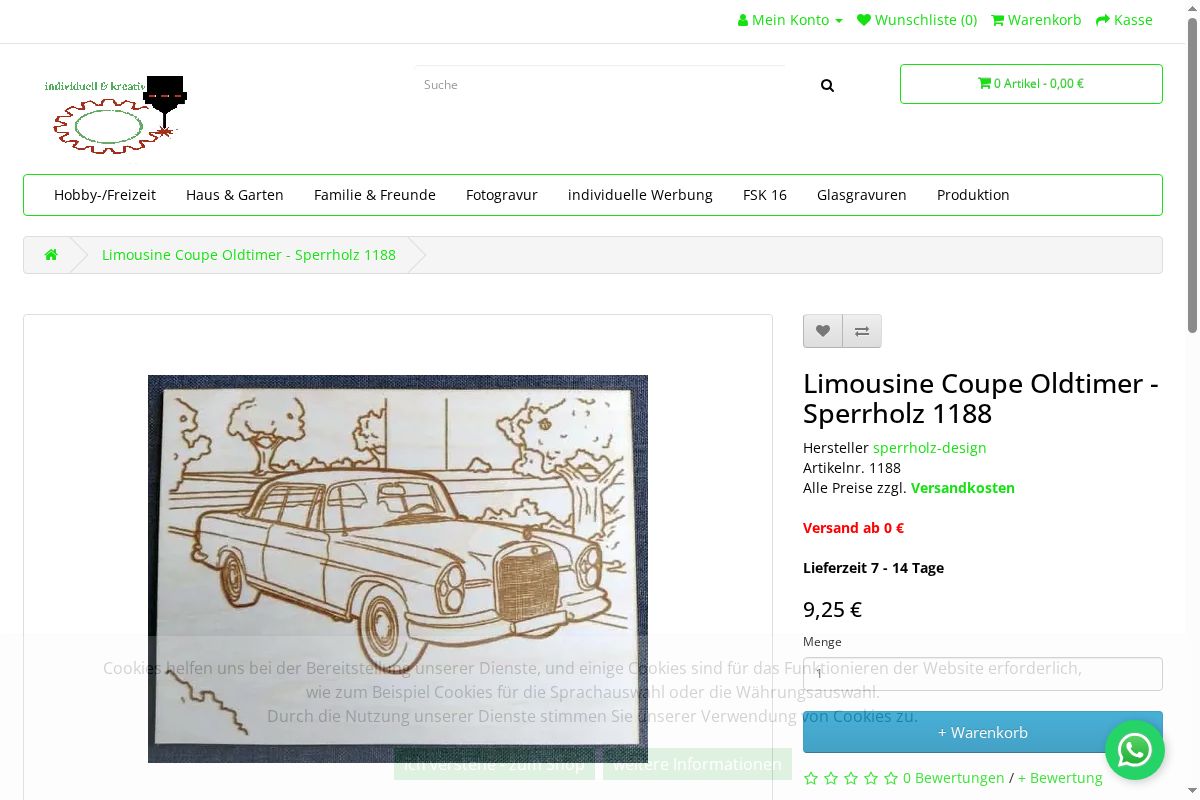
Task: Open Versandkosten link
Action: pyautogui.click(x=963, y=488)
